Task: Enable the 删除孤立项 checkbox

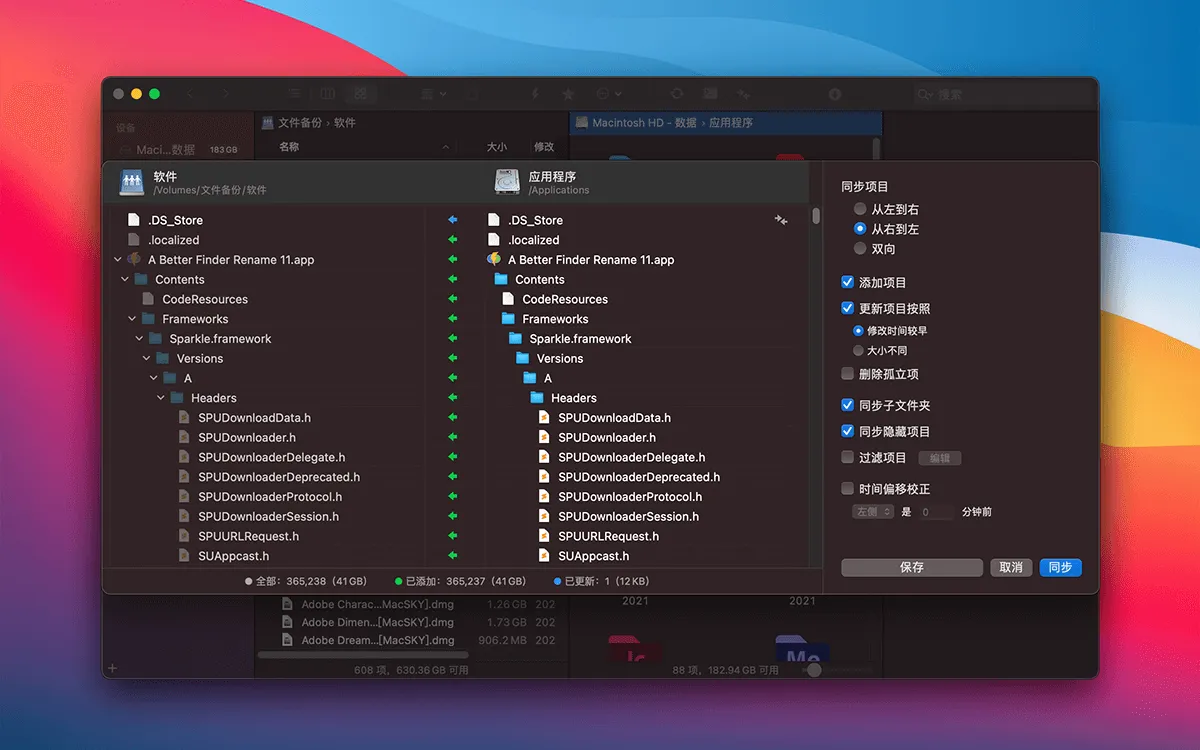Action: (848, 374)
